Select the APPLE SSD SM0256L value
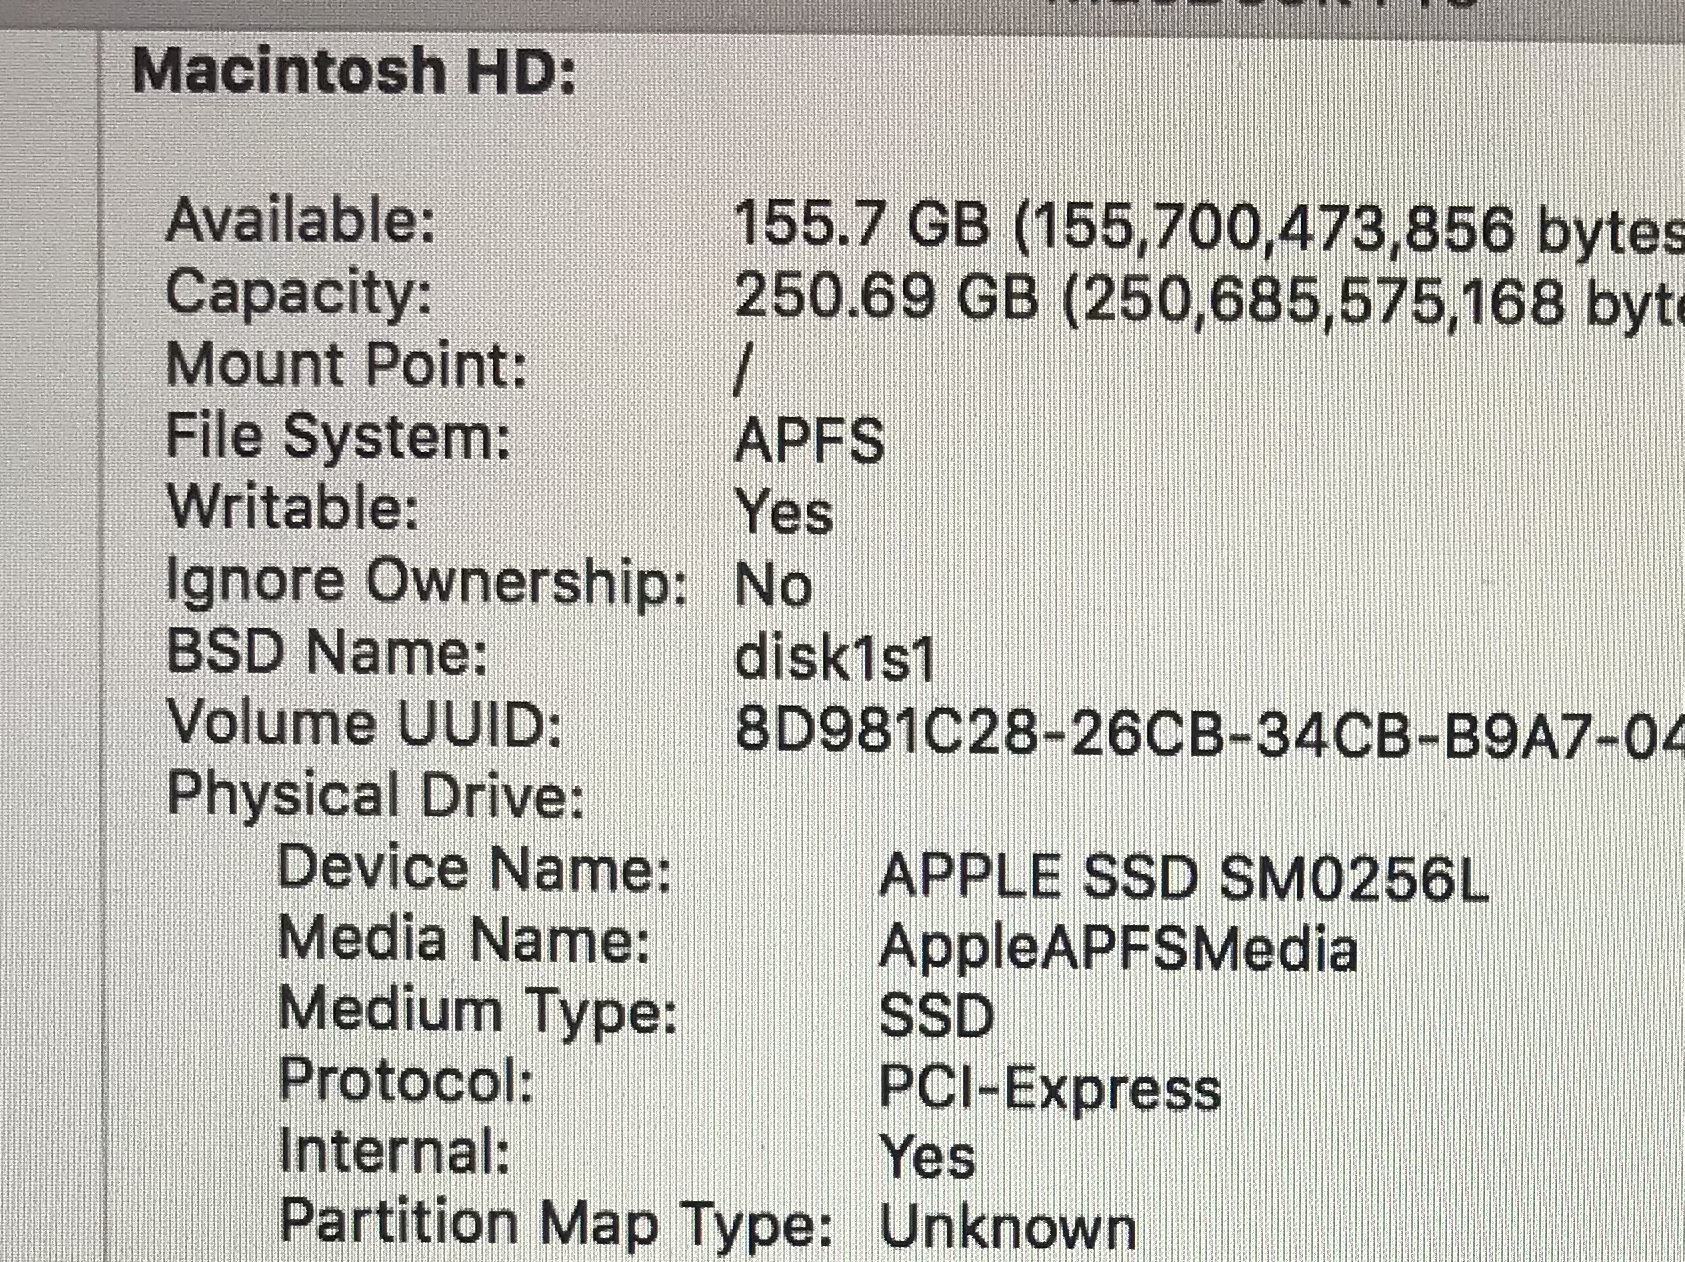 (1184, 877)
